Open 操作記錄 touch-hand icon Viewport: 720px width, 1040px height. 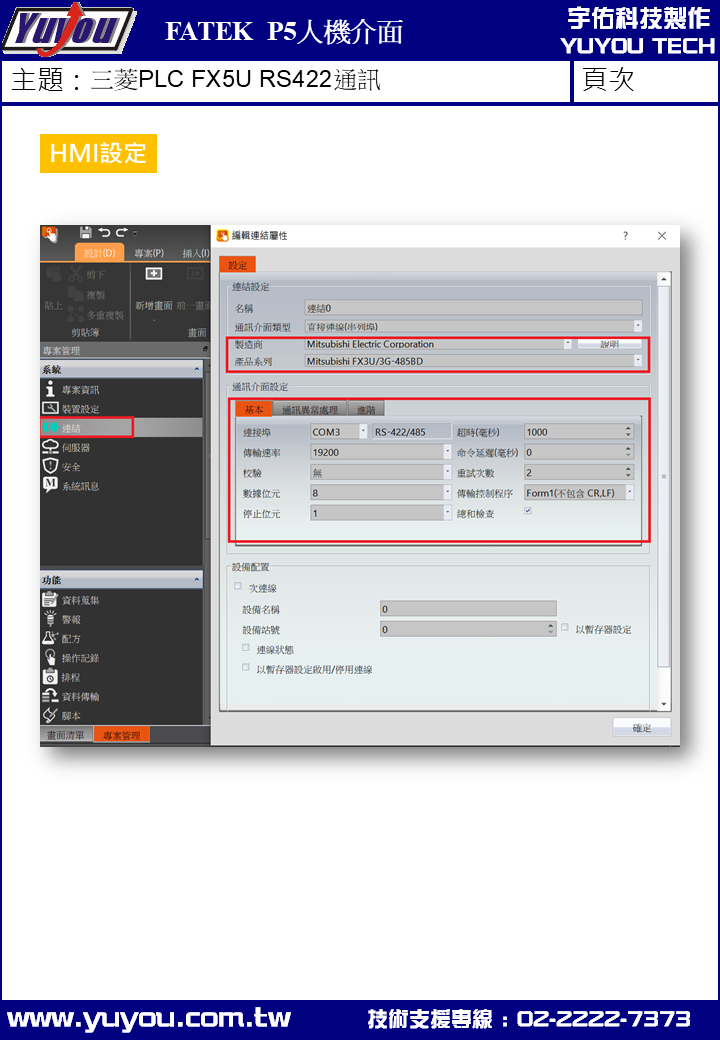pyautogui.click(x=50, y=657)
